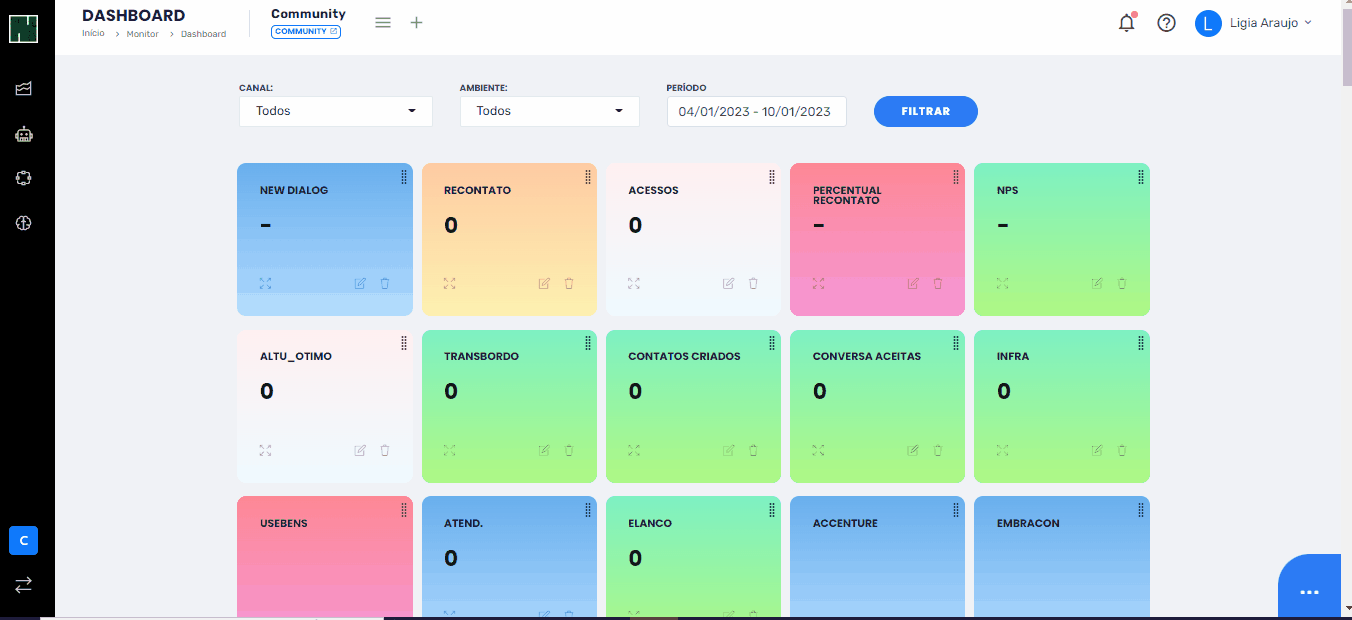Viewport: 1352px width, 620px height.
Task: Delete the INFRA card
Action: click(1121, 450)
